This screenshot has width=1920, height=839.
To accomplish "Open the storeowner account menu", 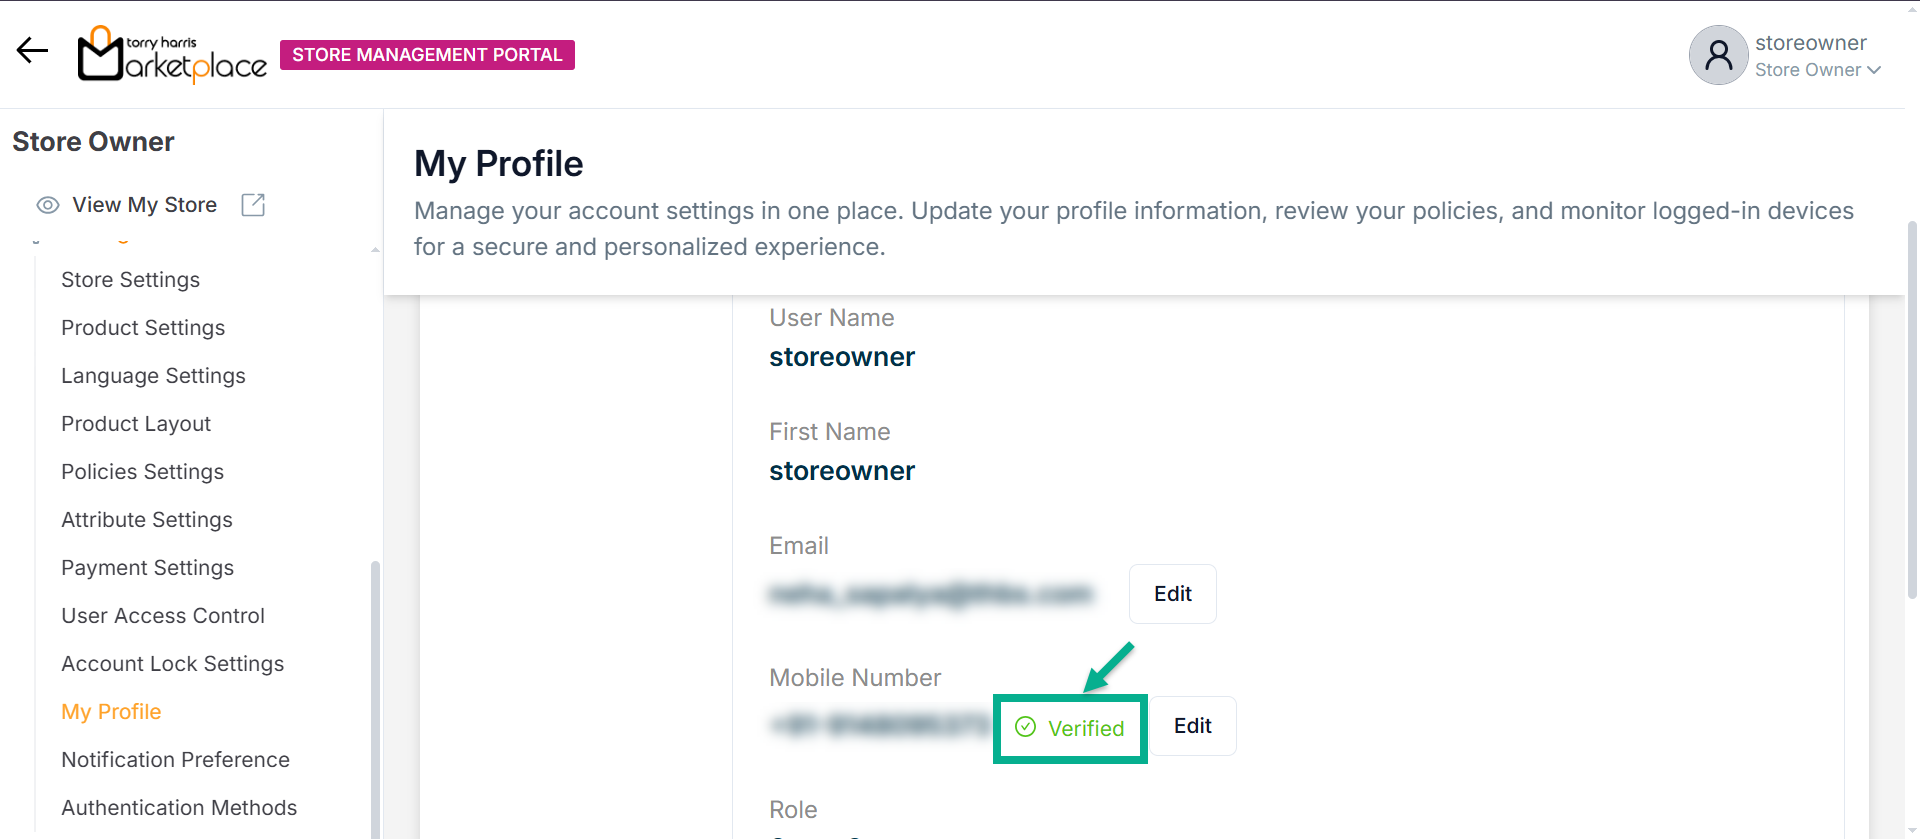I will click(x=1810, y=43).
